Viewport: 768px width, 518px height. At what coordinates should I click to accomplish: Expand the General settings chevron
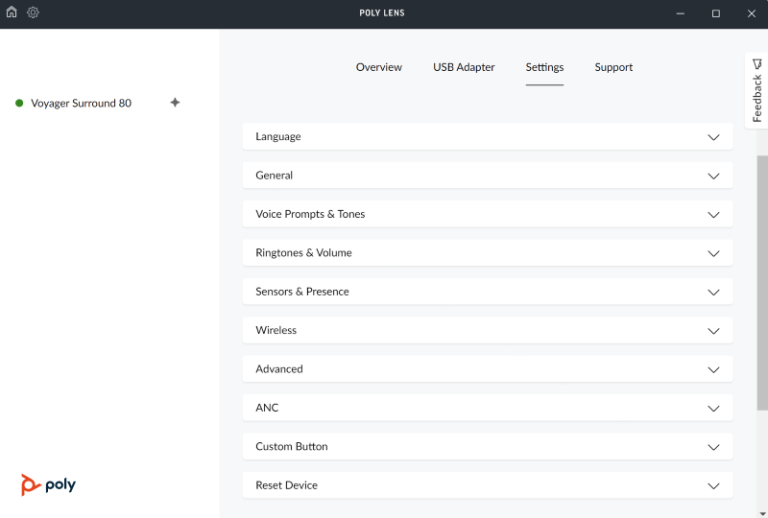click(713, 176)
